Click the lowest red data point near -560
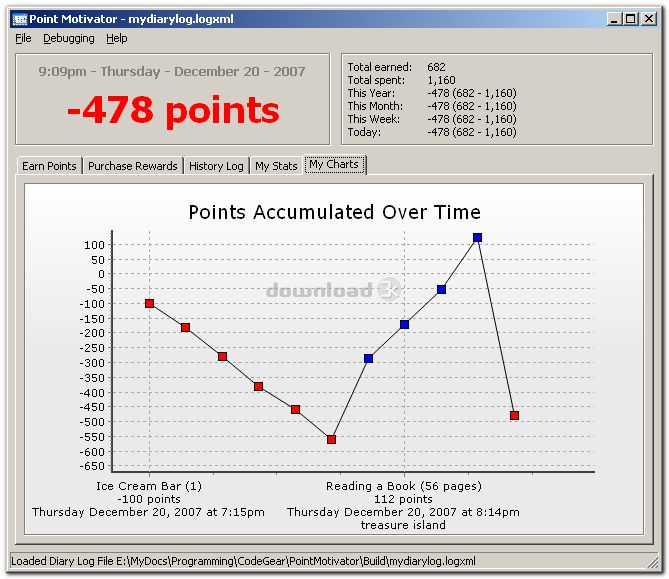The image size is (669, 579). coord(331,439)
